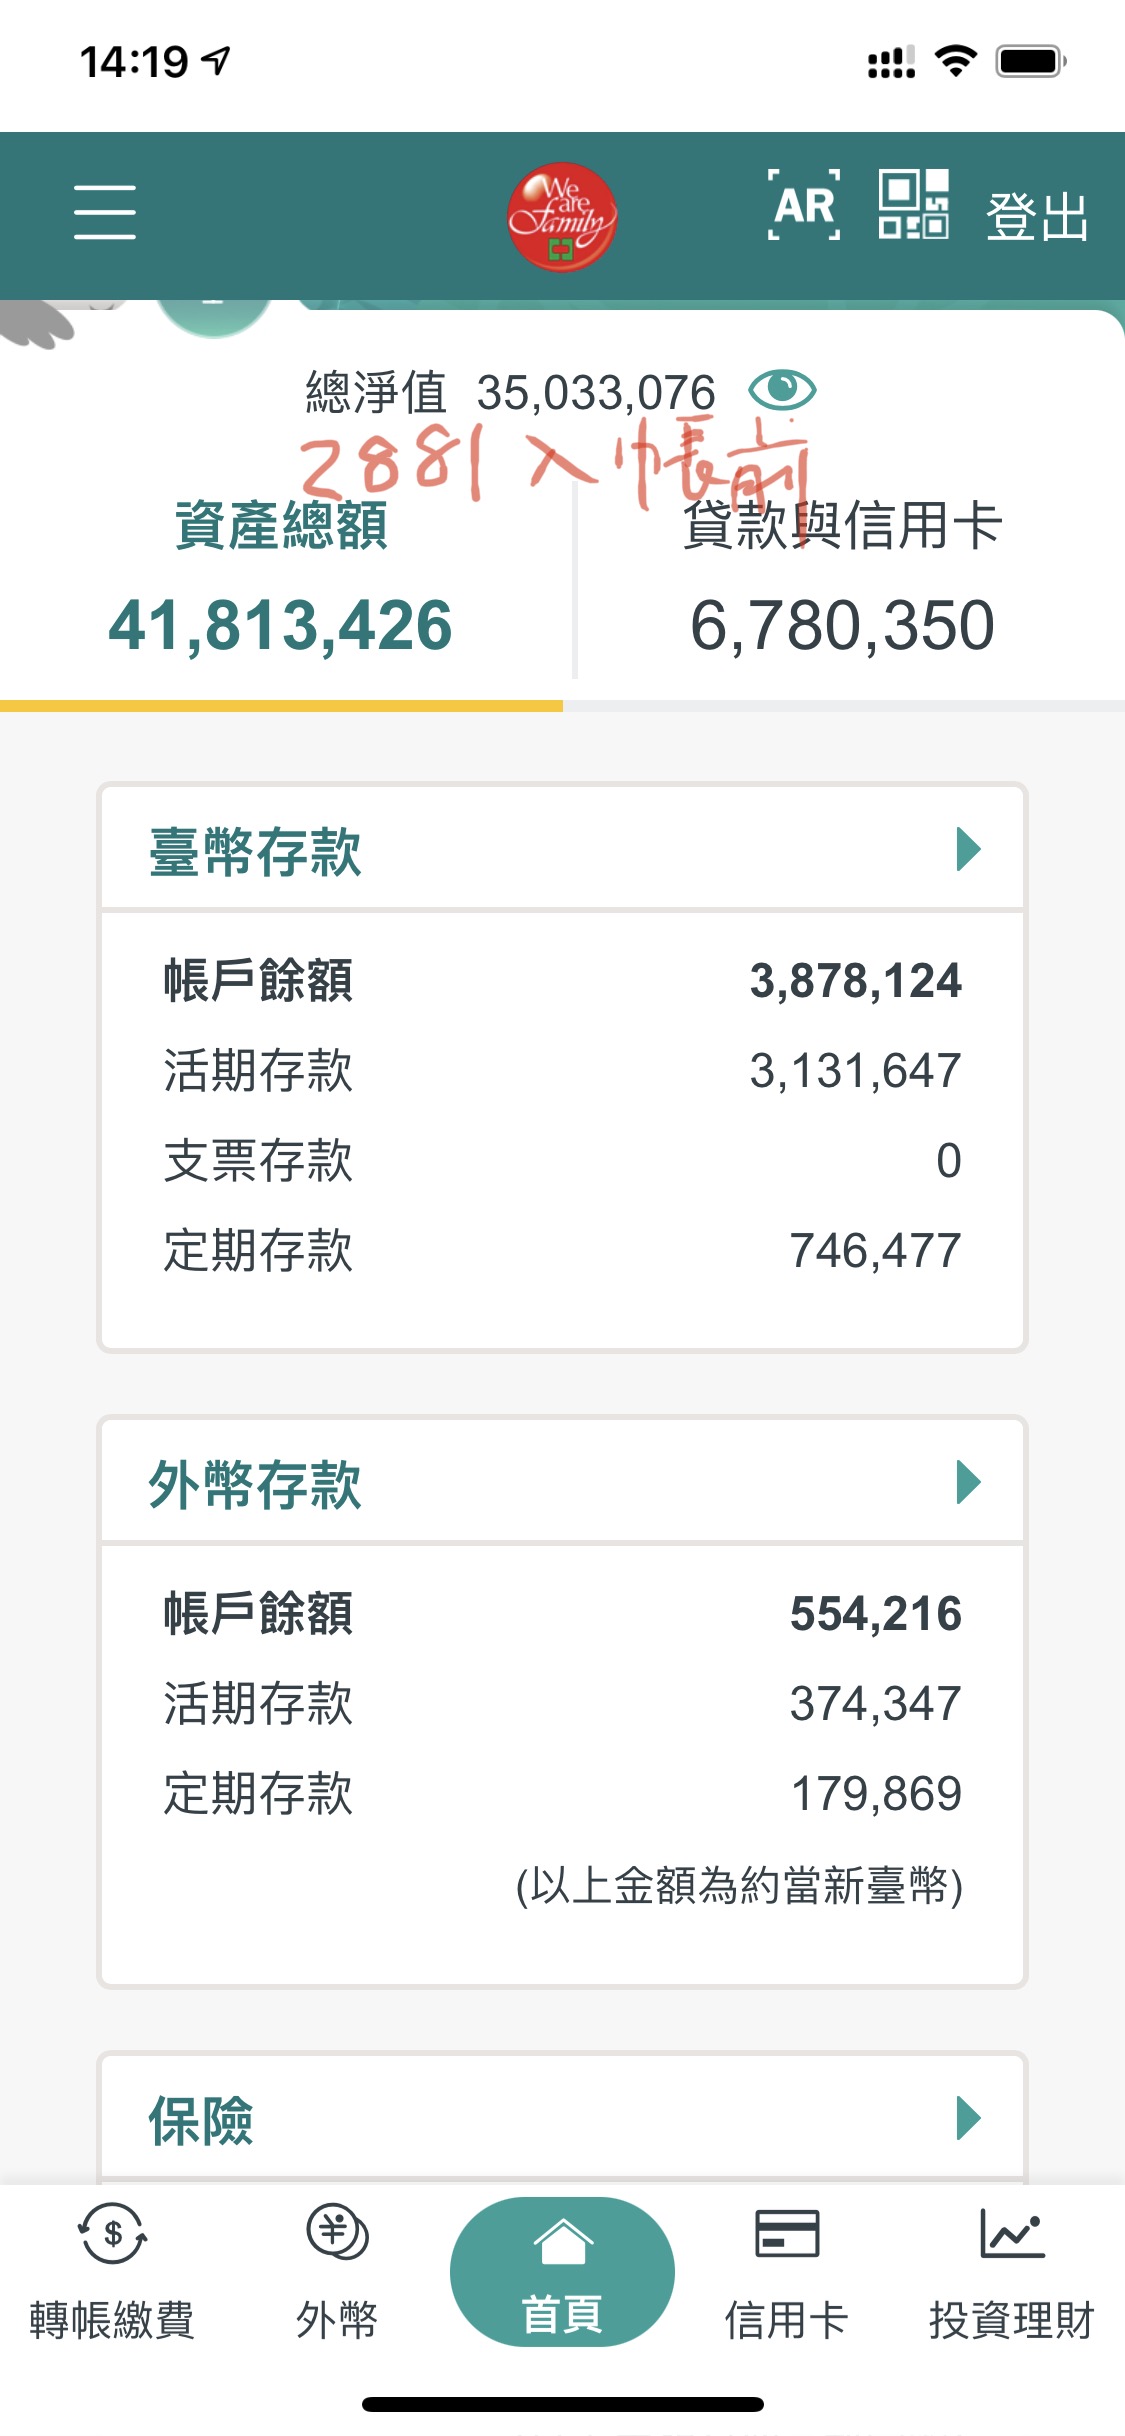
Task: Tap the We are Family logo
Action: (561, 217)
